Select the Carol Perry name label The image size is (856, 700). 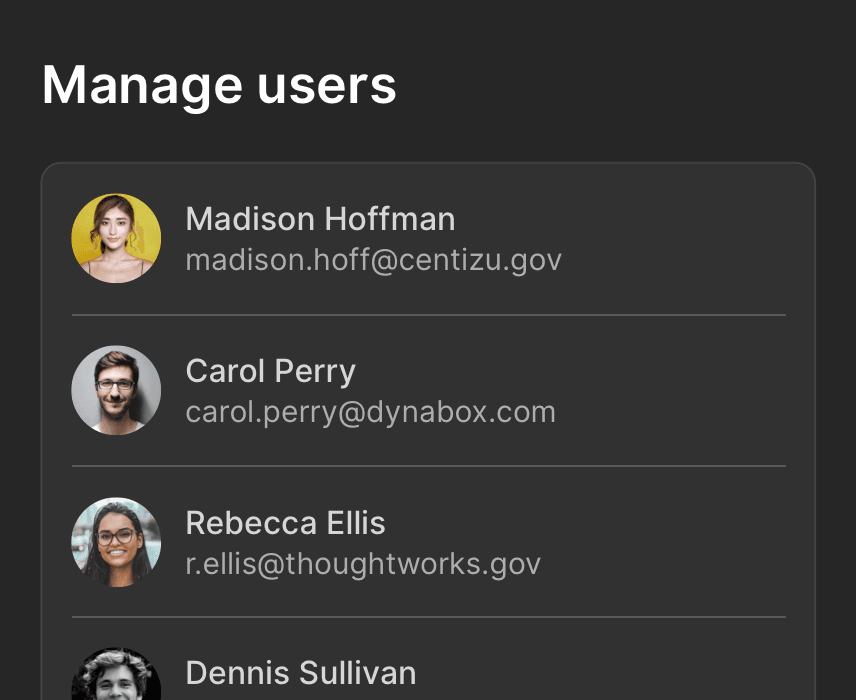pyautogui.click(x=270, y=371)
